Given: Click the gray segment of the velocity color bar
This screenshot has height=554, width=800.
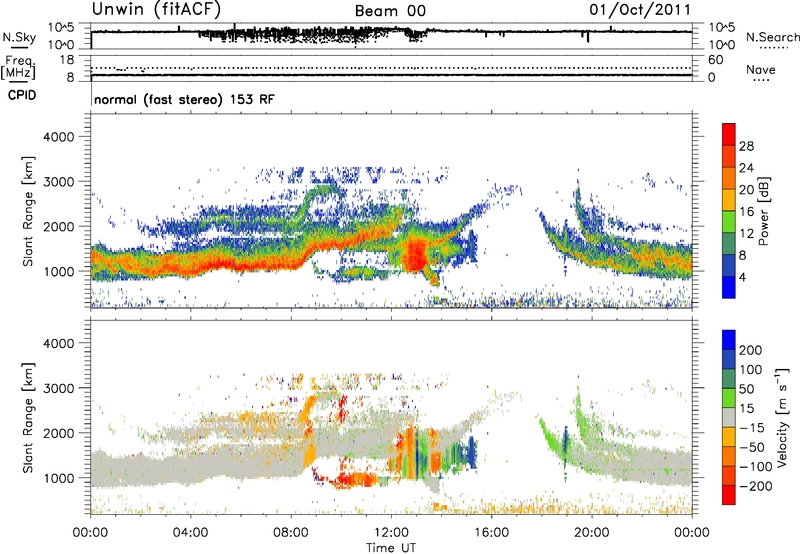Looking at the screenshot, I should (729, 417).
